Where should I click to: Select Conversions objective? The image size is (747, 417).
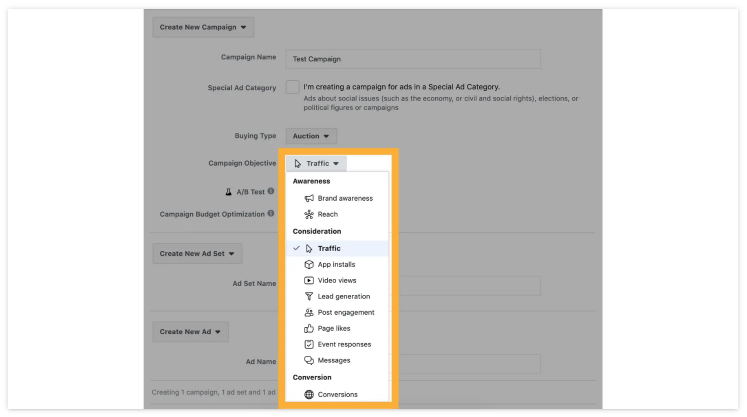tap(337, 395)
